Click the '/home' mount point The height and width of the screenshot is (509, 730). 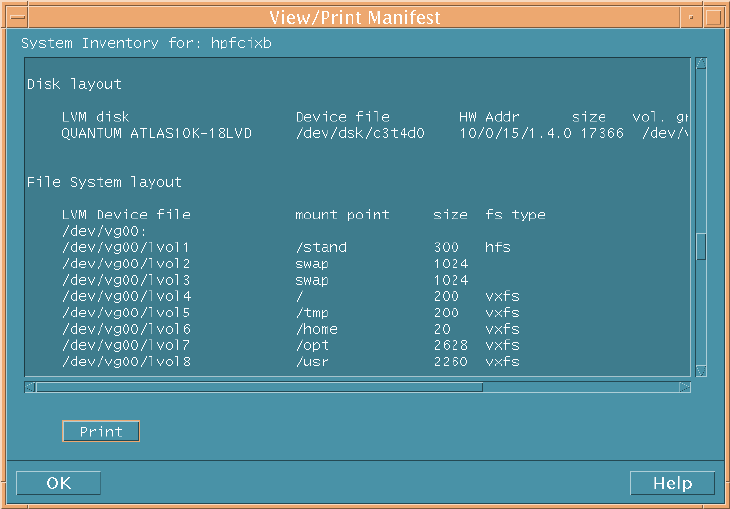(x=317, y=329)
